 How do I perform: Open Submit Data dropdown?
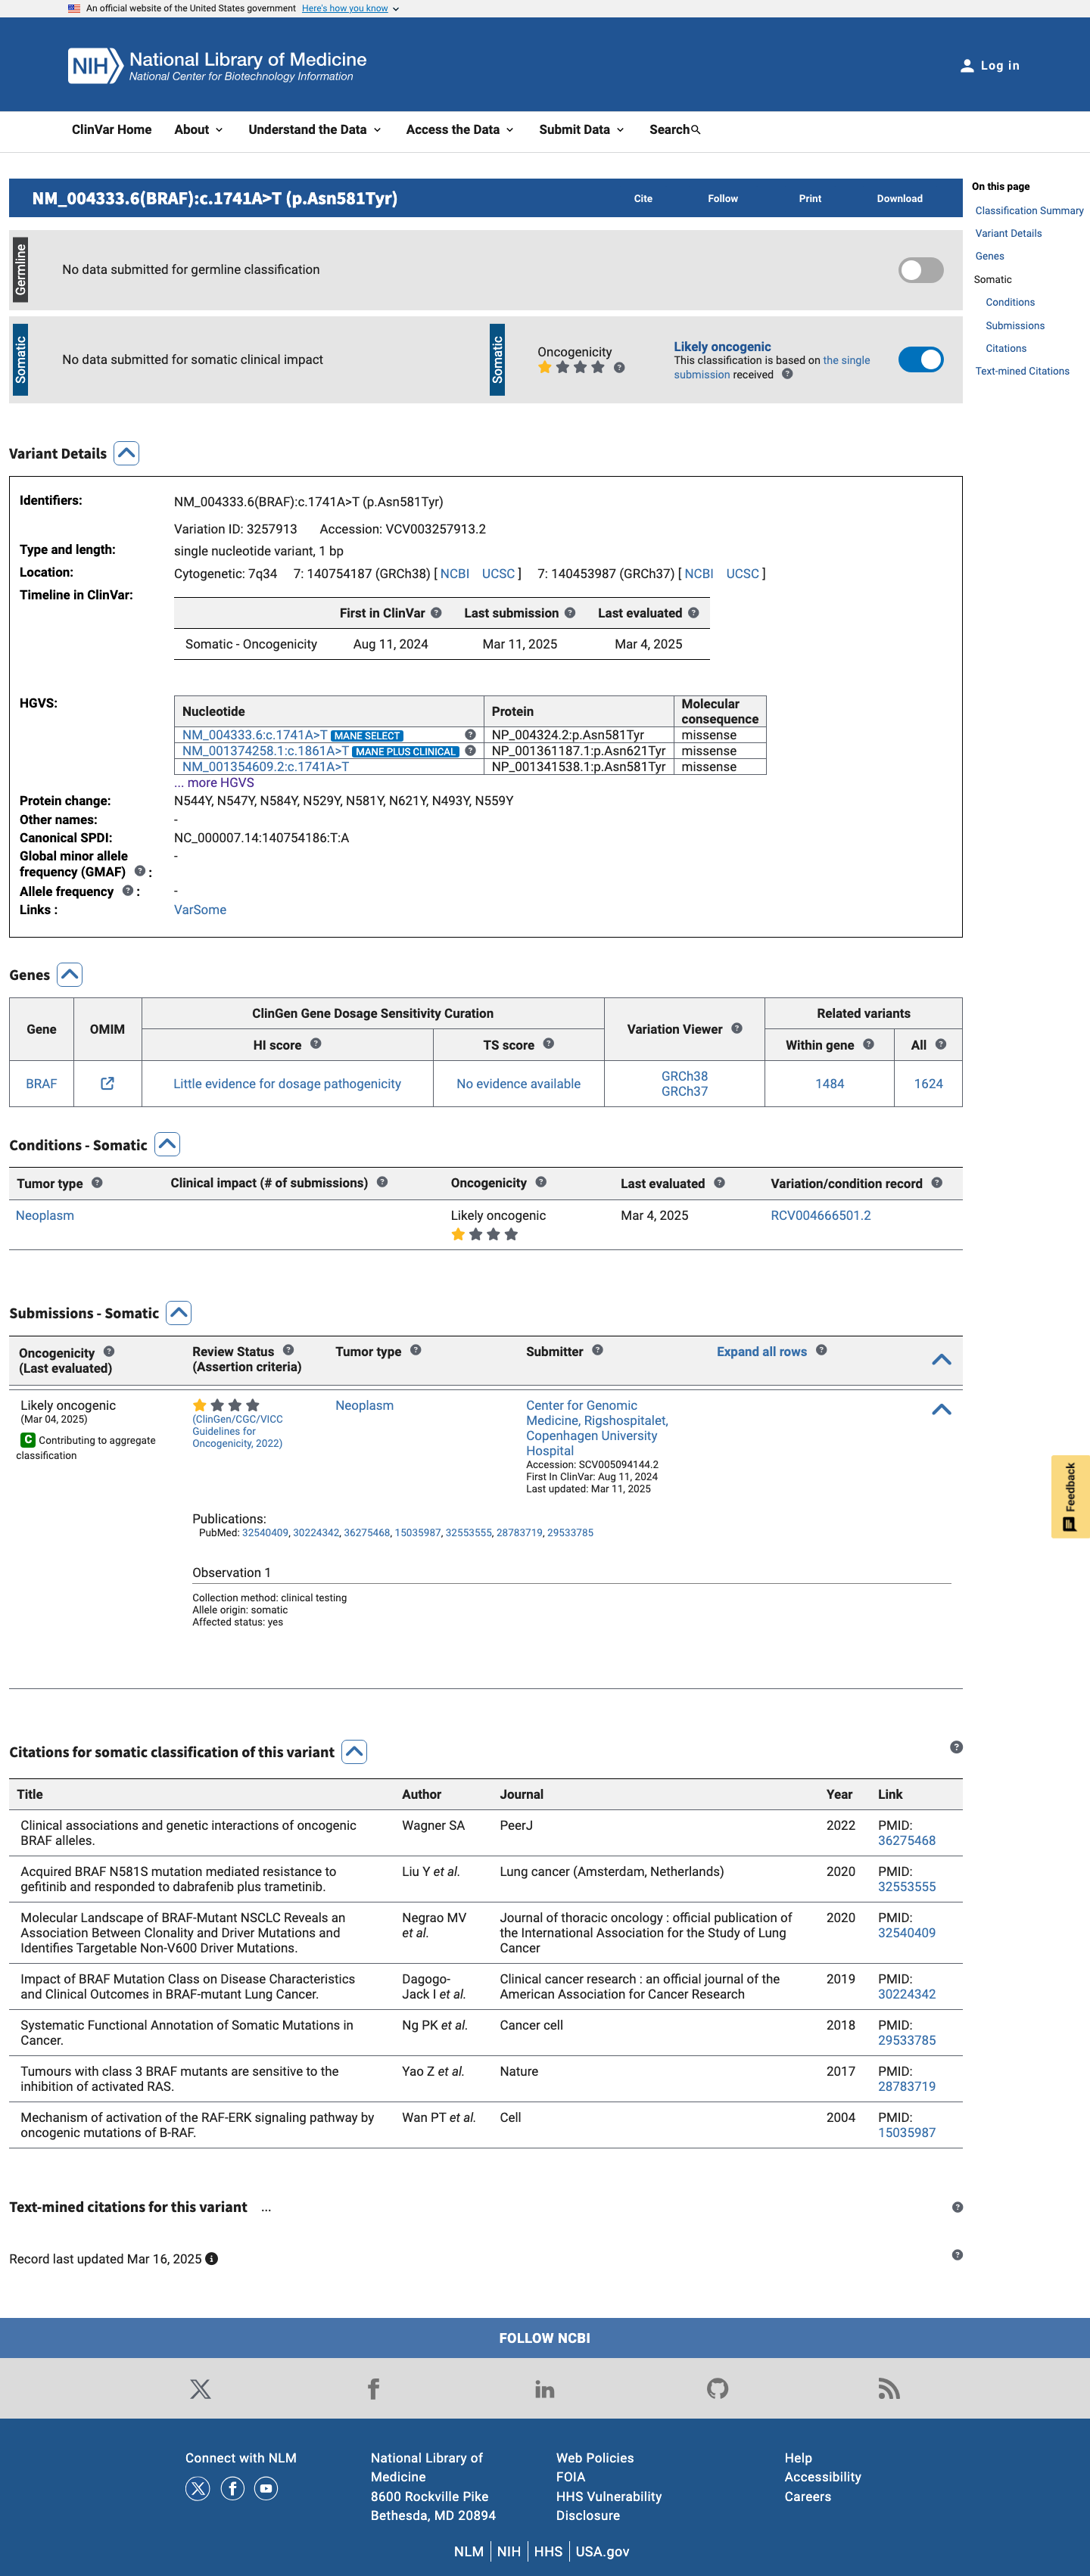pos(581,130)
